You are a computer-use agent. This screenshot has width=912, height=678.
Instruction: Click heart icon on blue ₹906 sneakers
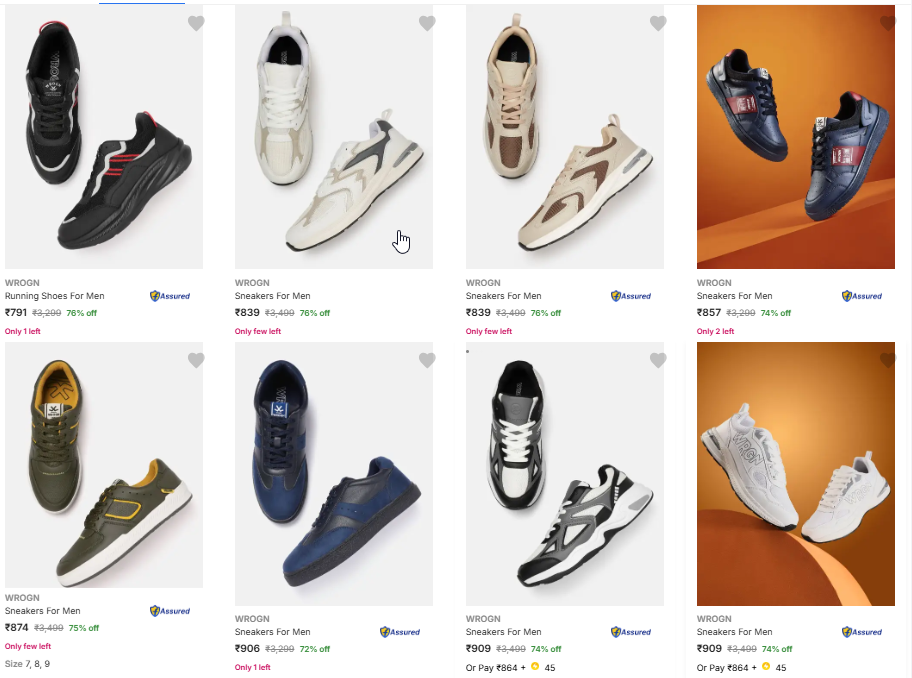tap(427, 360)
